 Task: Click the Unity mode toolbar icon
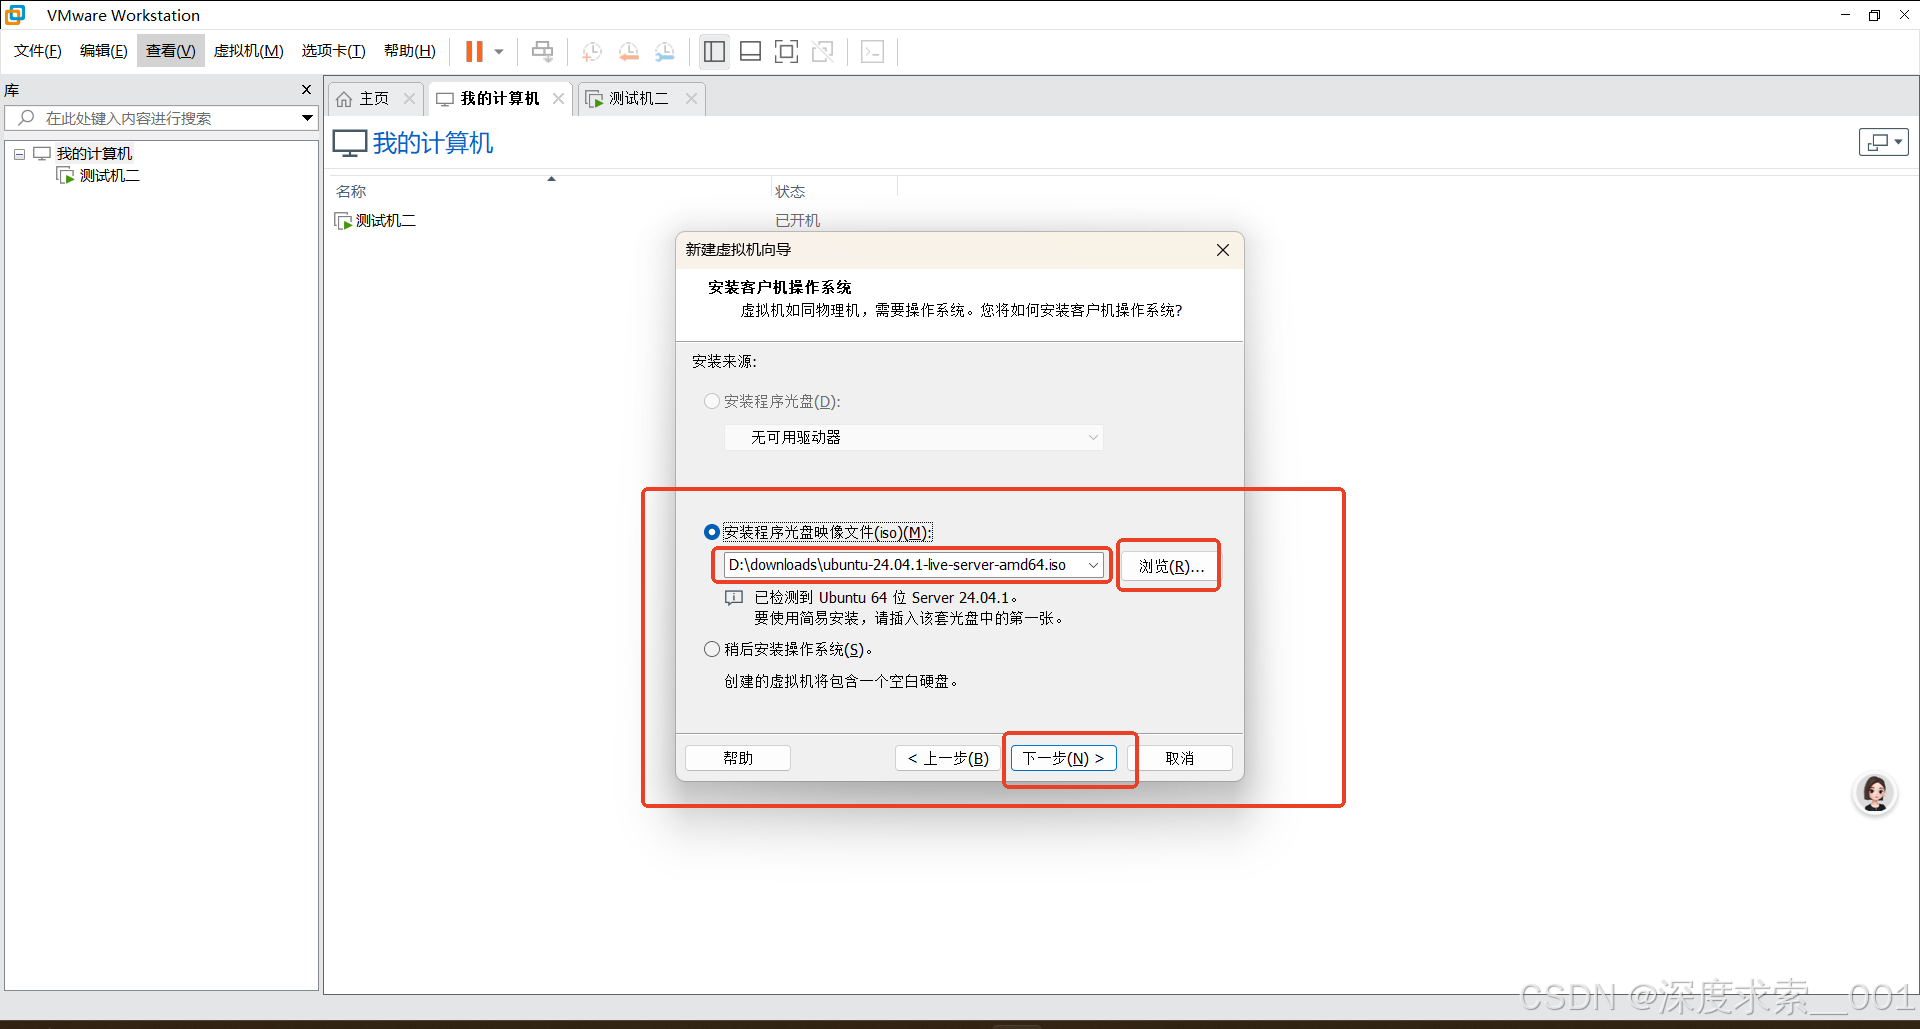(x=823, y=51)
